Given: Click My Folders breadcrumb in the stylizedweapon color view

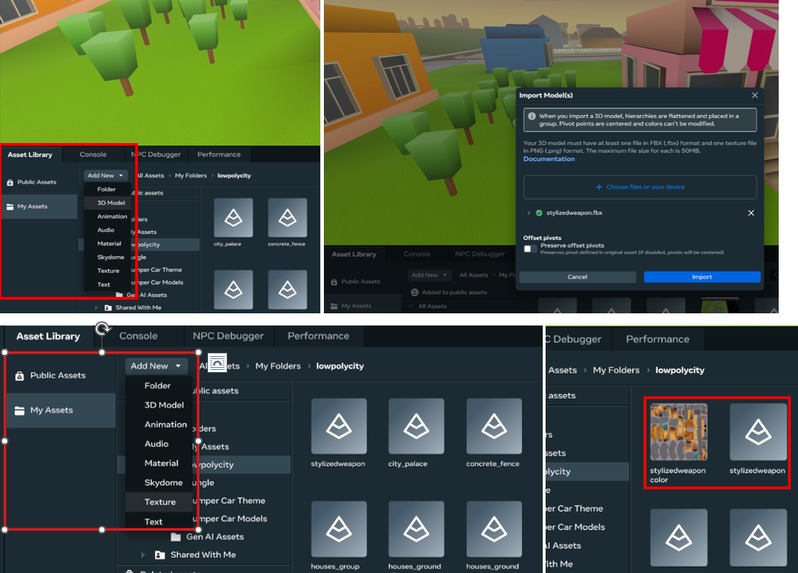Looking at the screenshot, I should tap(616, 370).
